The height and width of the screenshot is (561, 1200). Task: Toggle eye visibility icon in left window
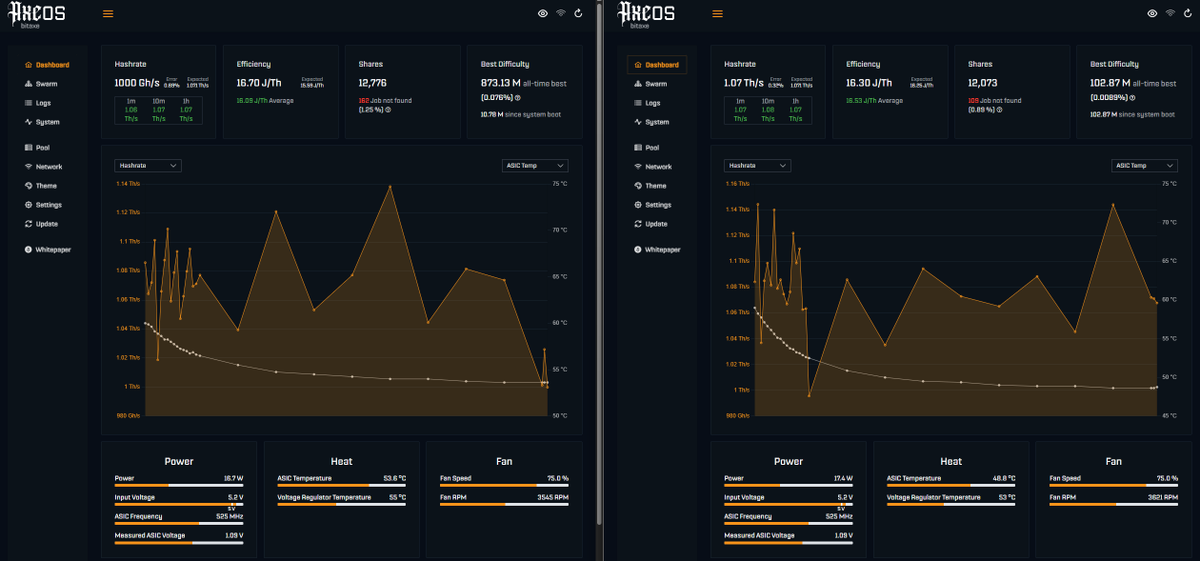(x=542, y=13)
